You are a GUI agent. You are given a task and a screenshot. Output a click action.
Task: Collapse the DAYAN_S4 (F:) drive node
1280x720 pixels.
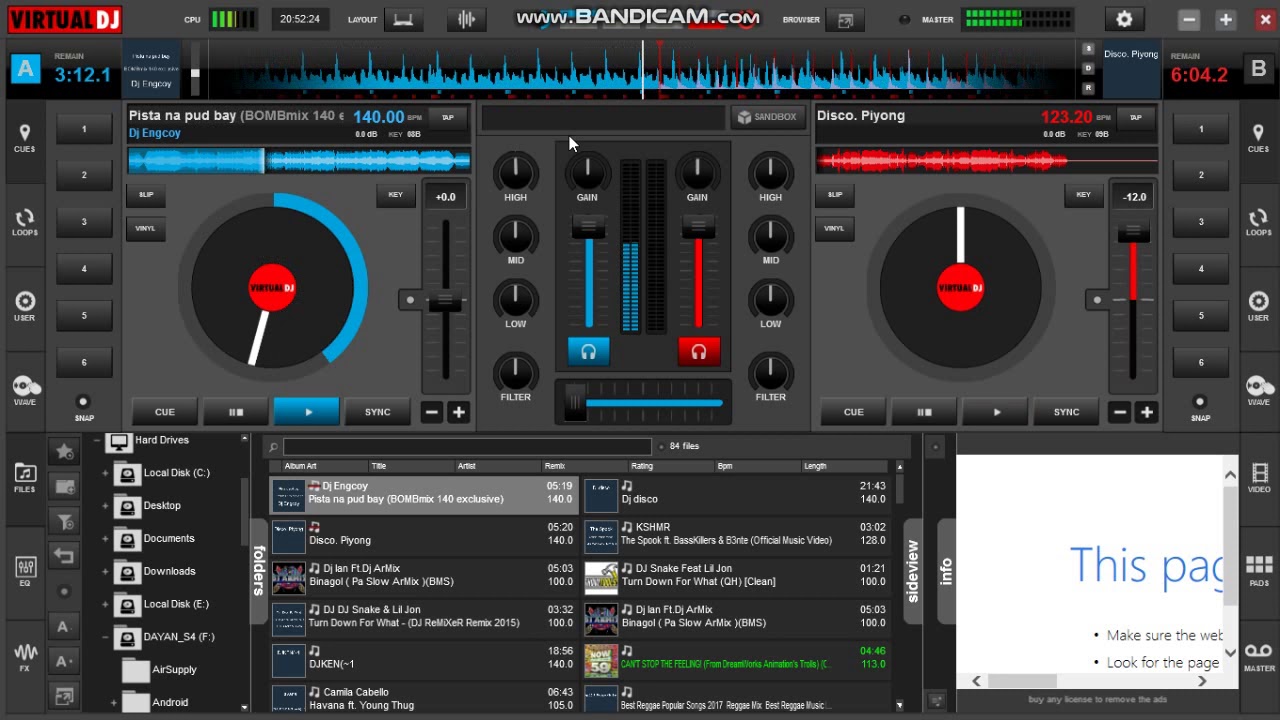(105, 637)
